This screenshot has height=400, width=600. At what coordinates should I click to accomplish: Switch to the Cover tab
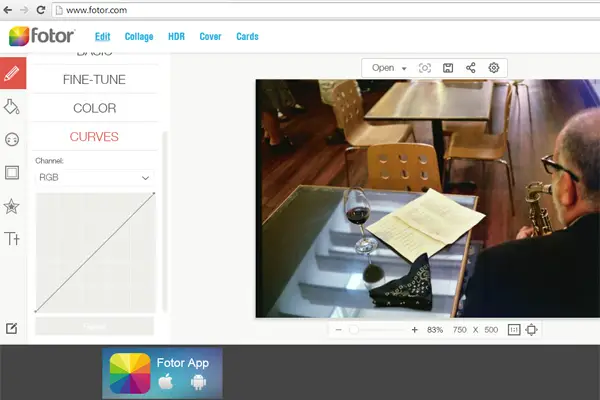(x=210, y=36)
